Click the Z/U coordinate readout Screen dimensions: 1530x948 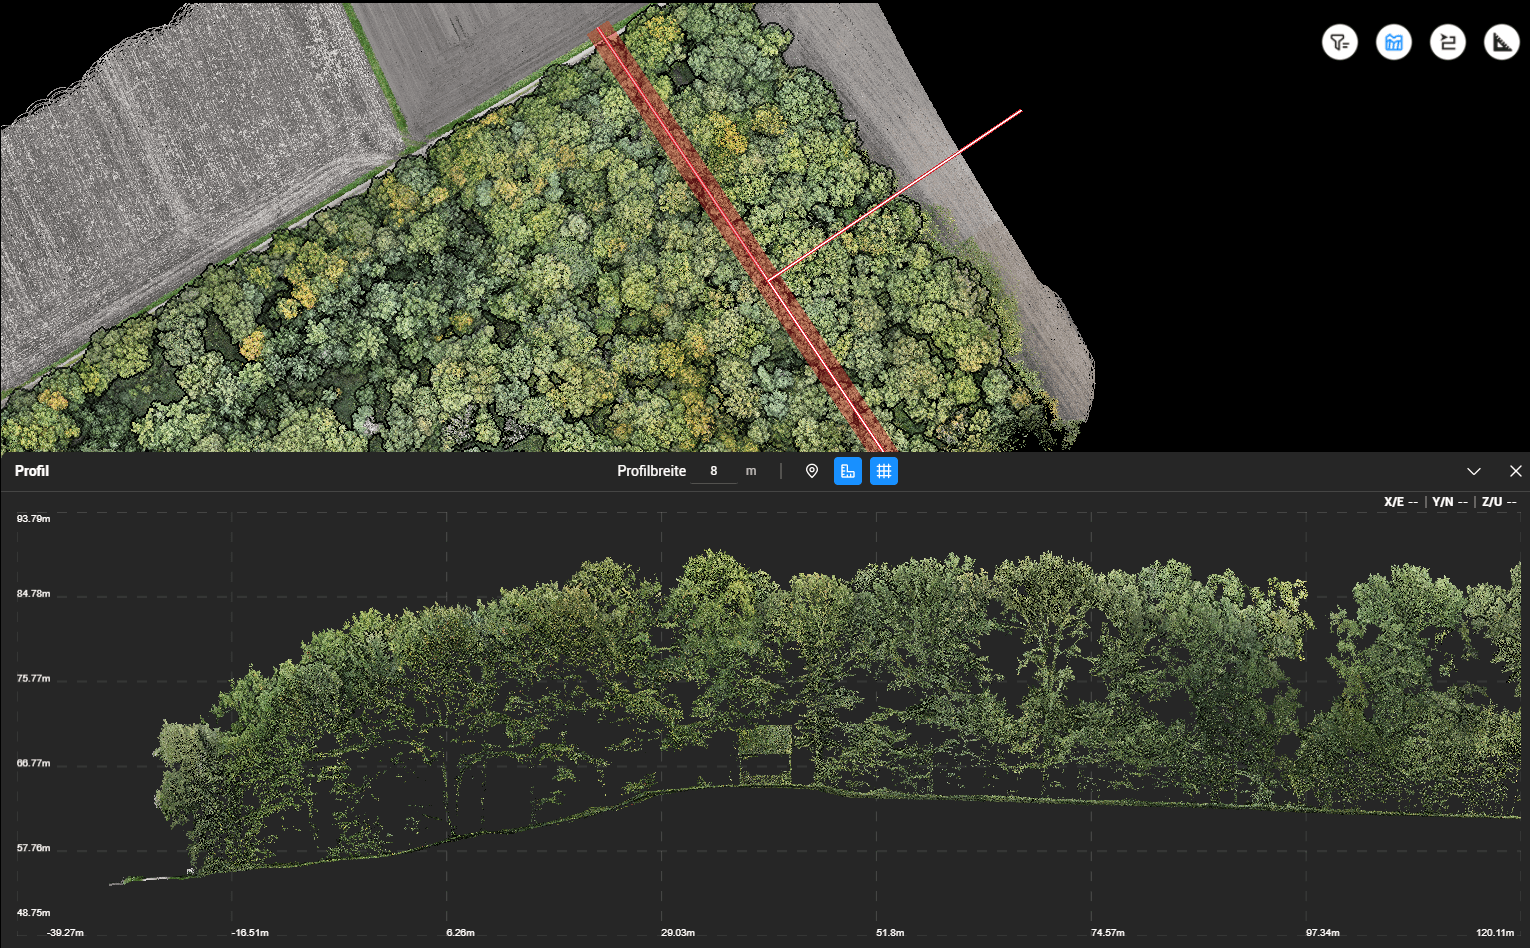pos(1499,502)
